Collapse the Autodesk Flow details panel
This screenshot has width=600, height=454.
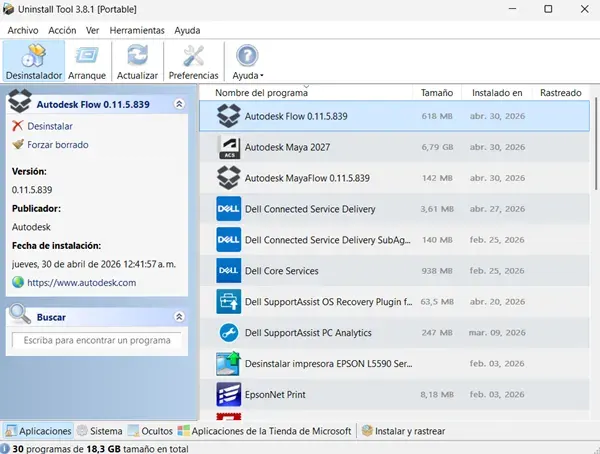[x=179, y=104]
